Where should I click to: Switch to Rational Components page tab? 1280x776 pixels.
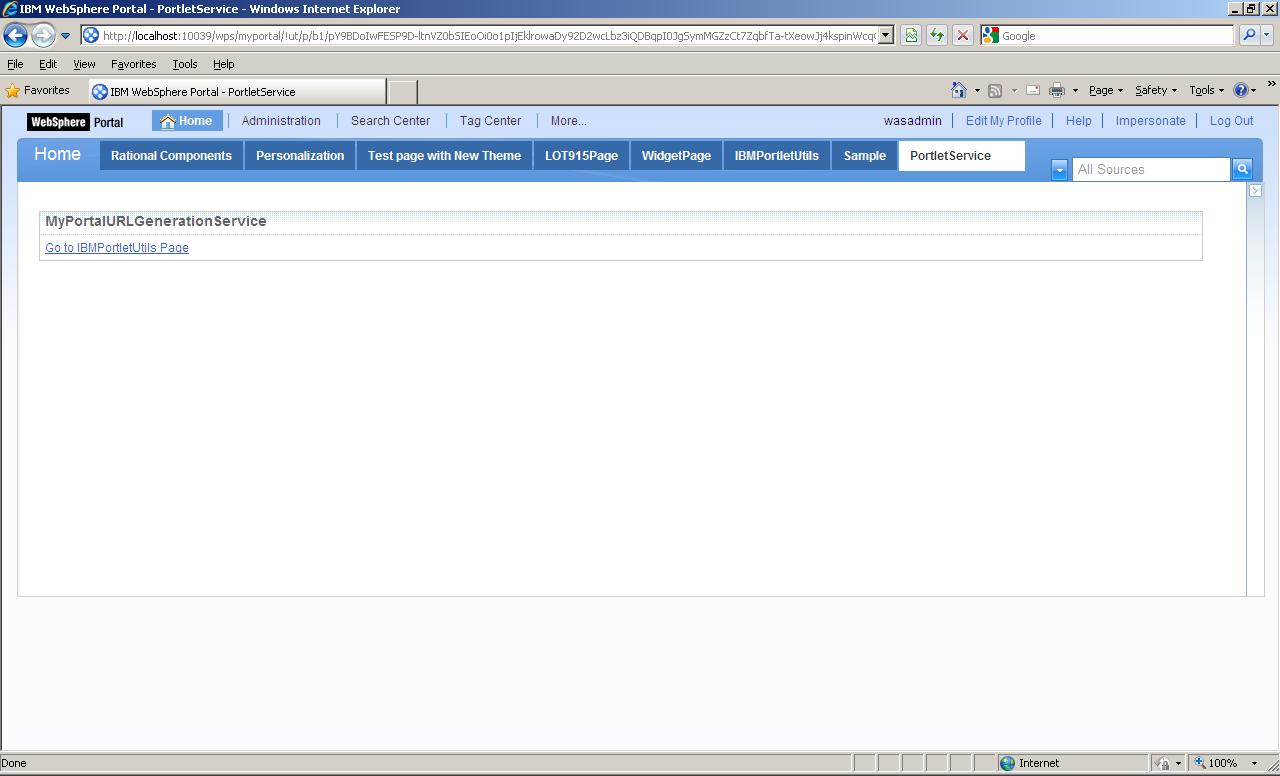click(171, 156)
